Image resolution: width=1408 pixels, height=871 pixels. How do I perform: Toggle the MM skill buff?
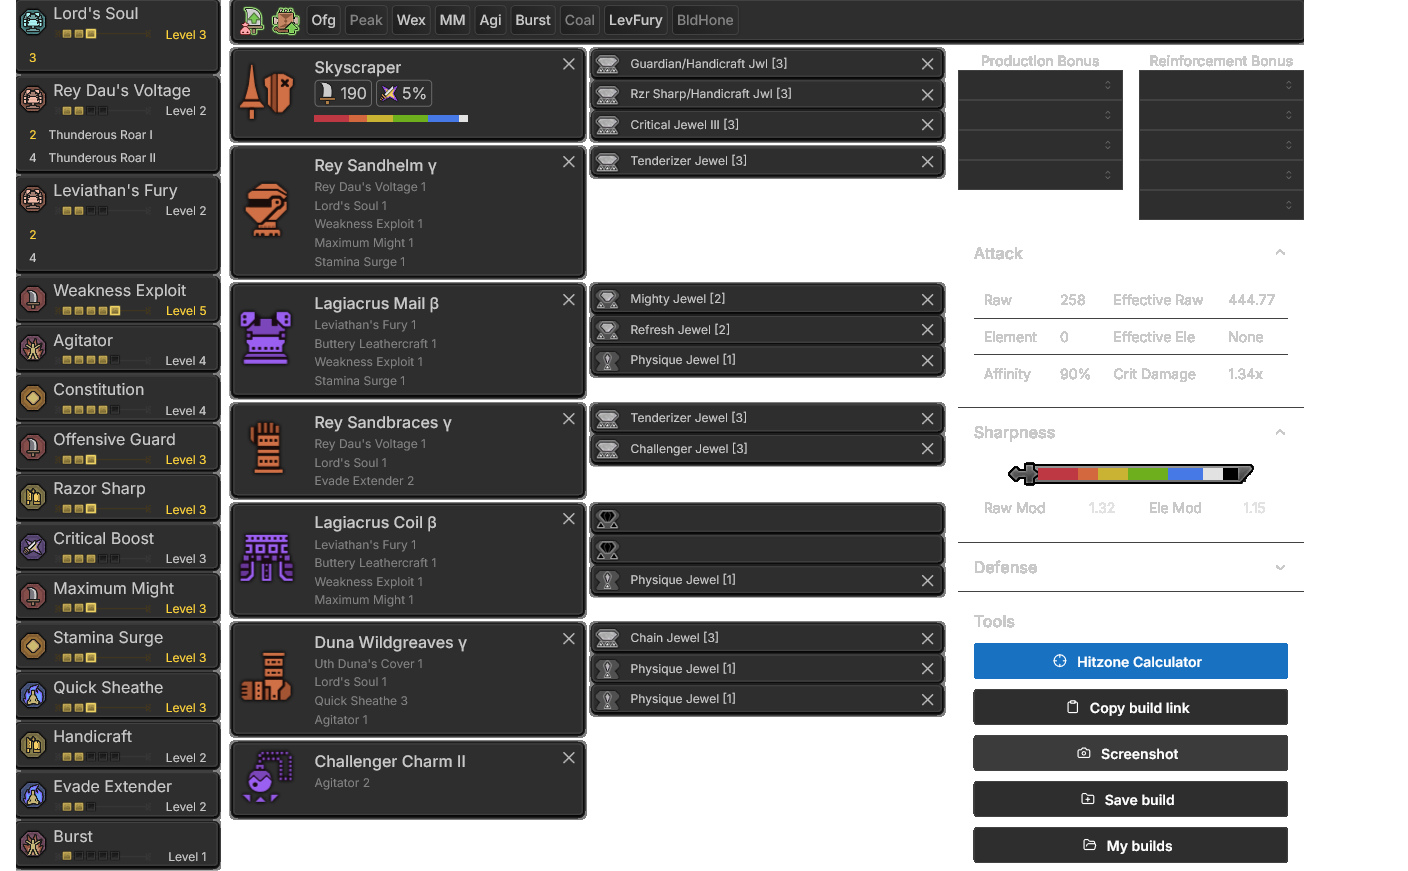coord(452,20)
